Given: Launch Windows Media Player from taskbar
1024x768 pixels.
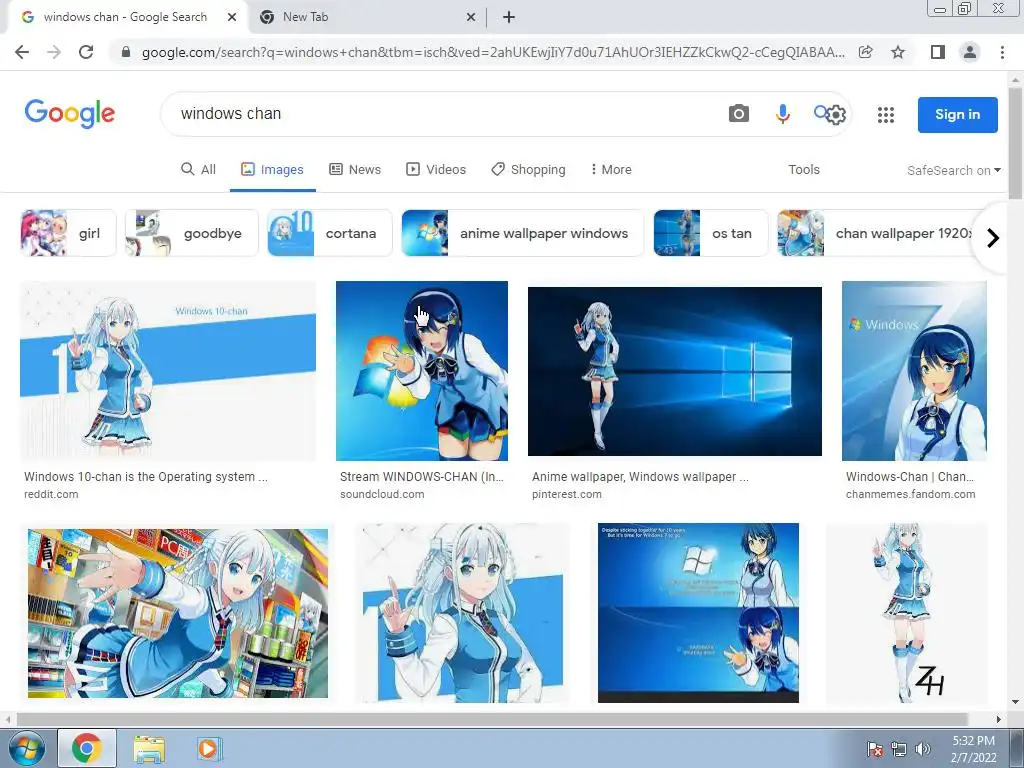Looking at the screenshot, I should click(209, 748).
